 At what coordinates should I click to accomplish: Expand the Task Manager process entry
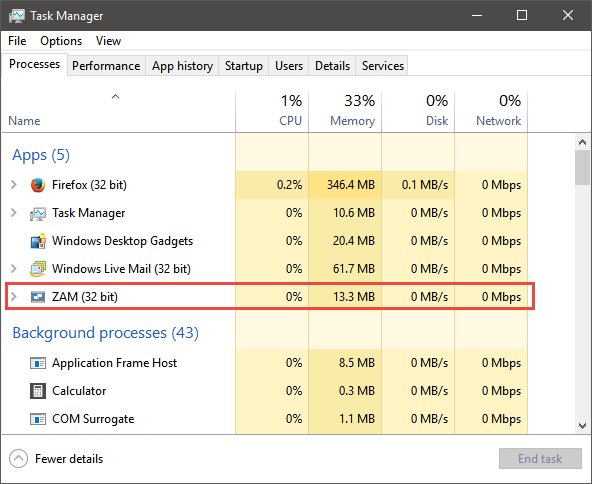pos(14,213)
